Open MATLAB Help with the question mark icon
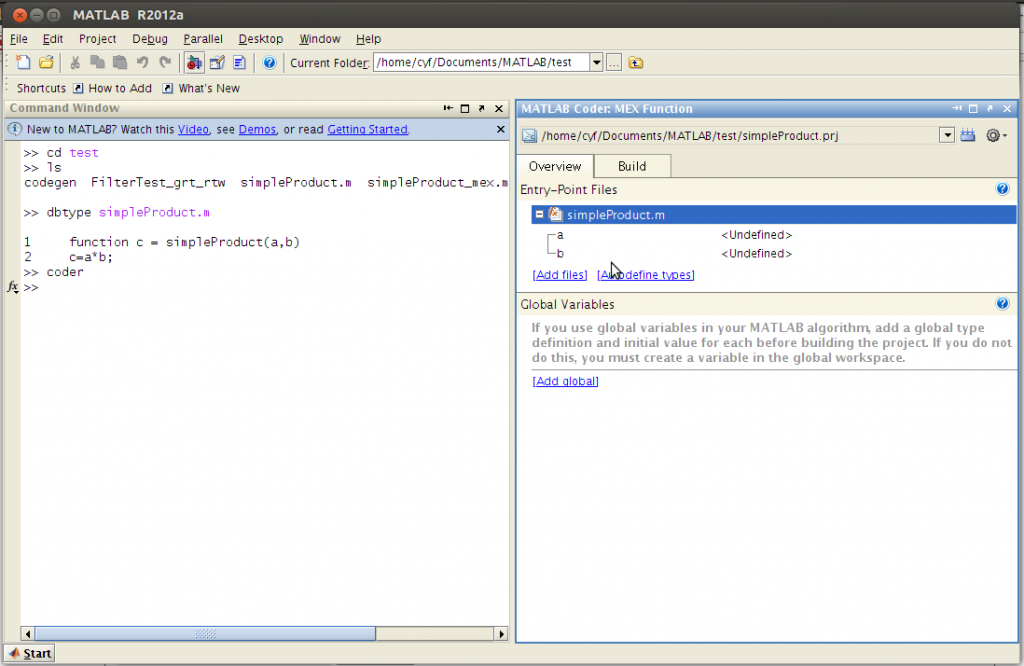This screenshot has height=666, width=1024. click(269, 62)
